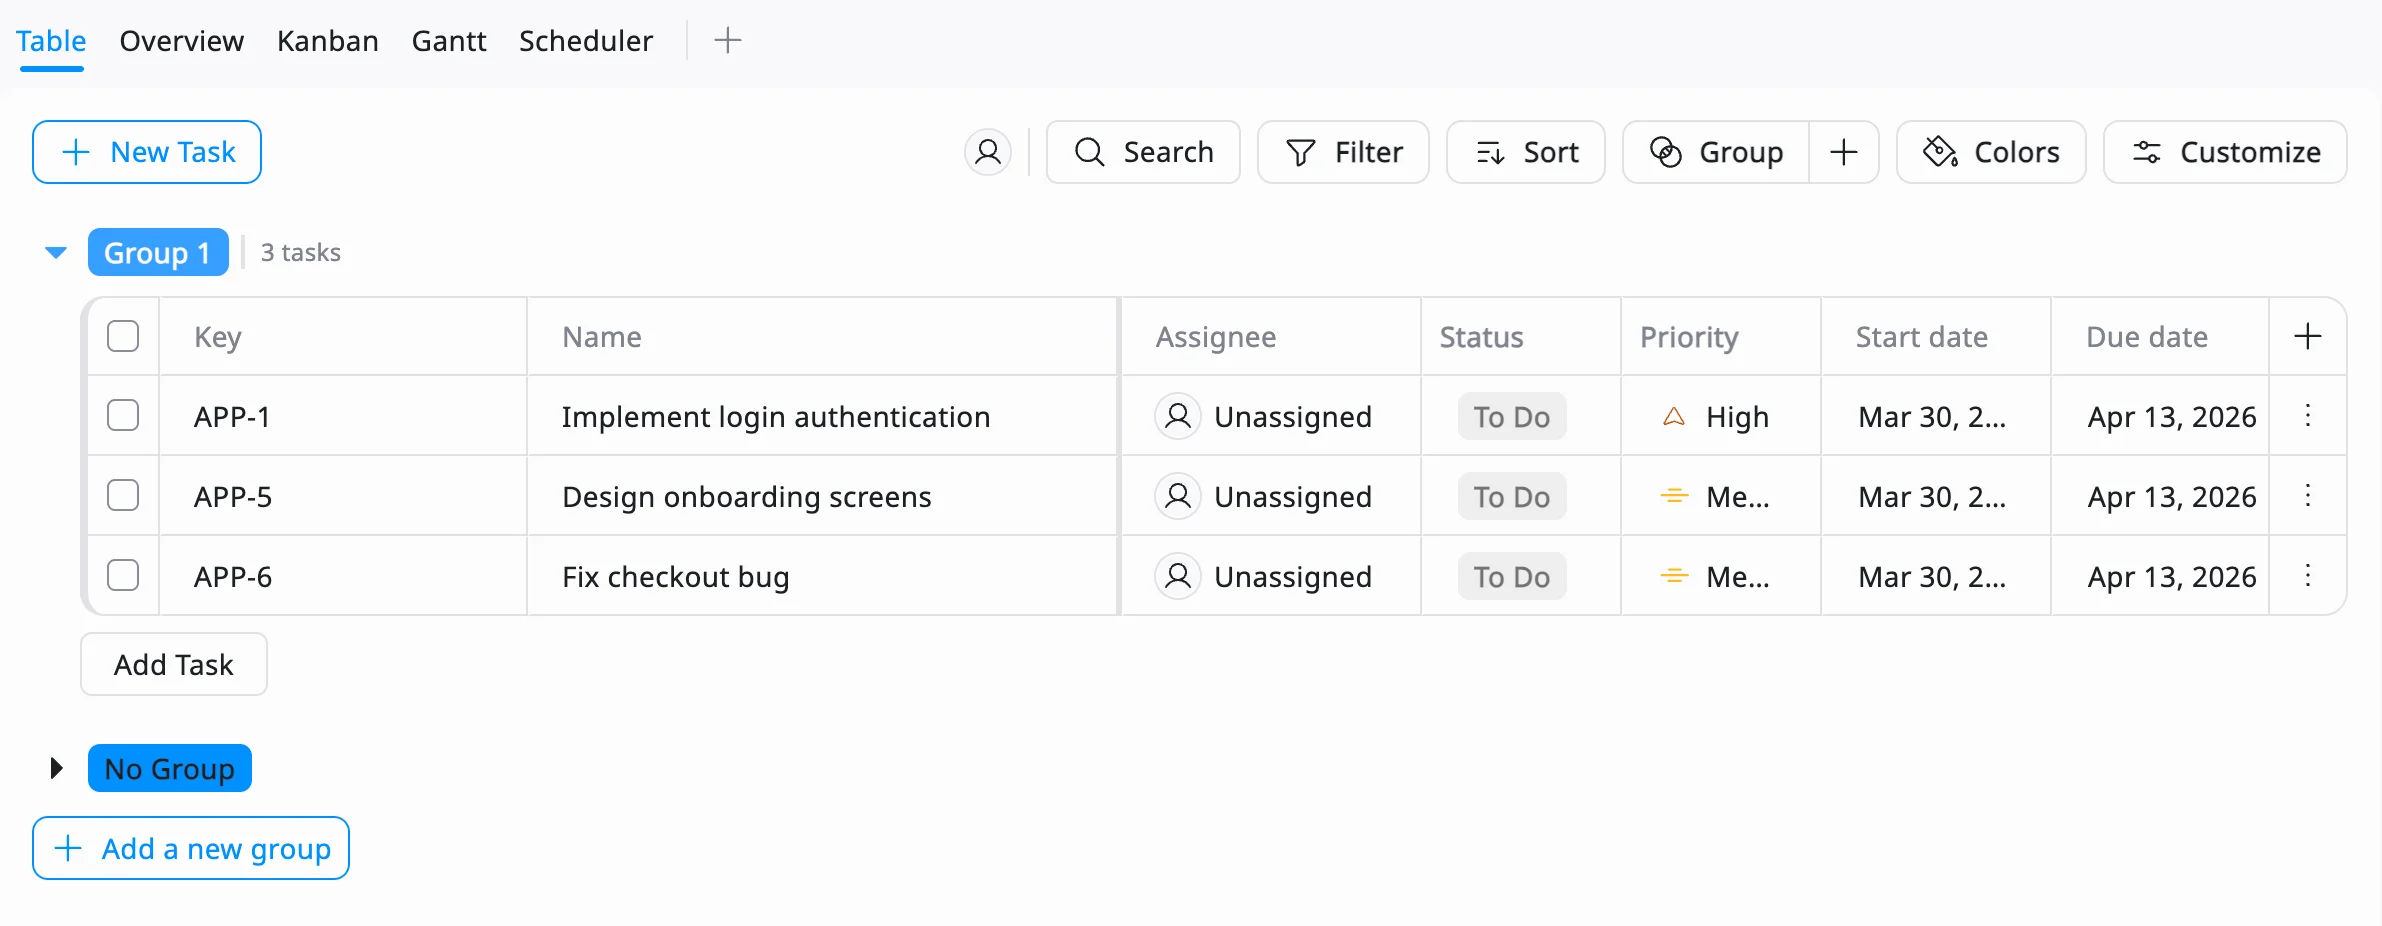
Task: Open the To Do status dropdown for APP-5
Action: tap(1511, 496)
